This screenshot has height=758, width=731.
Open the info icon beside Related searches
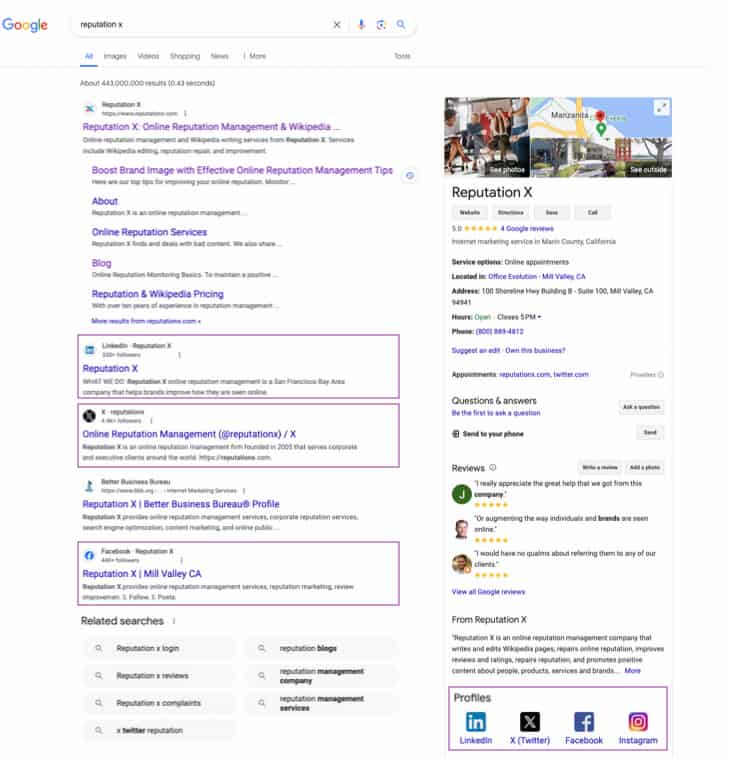(174, 621)
